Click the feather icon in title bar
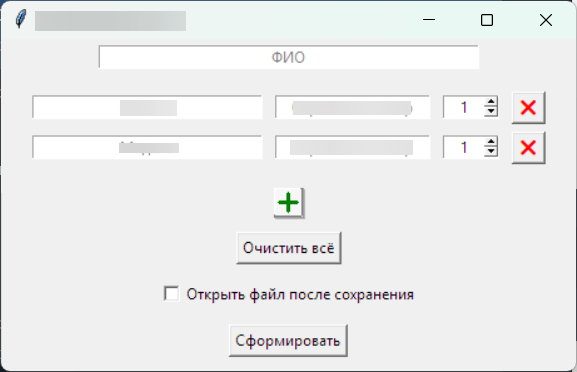577x372 pixels. tap(21, 19)
